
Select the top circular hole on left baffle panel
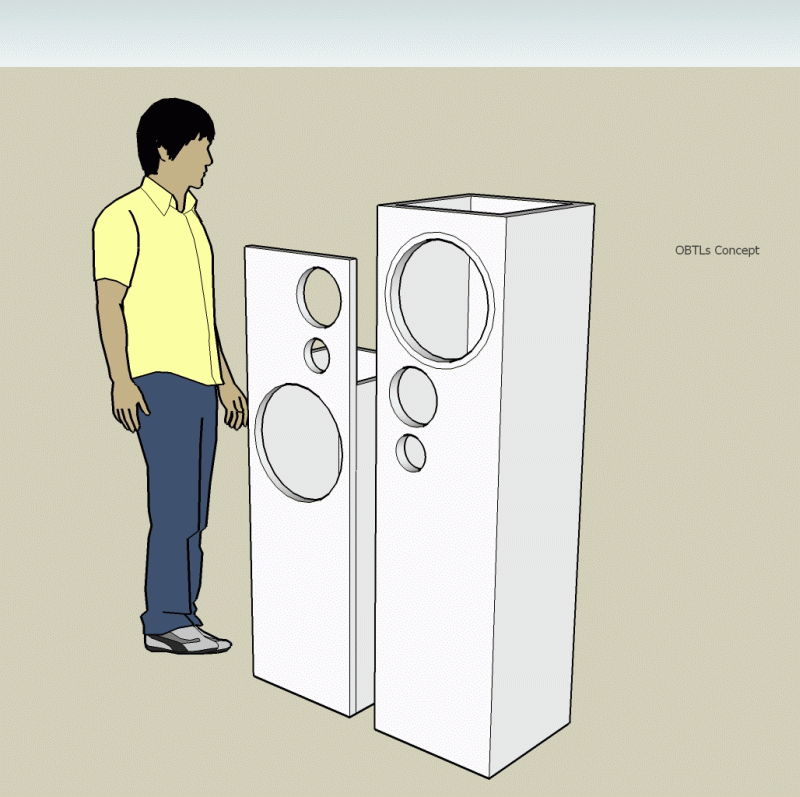point(319,297)
